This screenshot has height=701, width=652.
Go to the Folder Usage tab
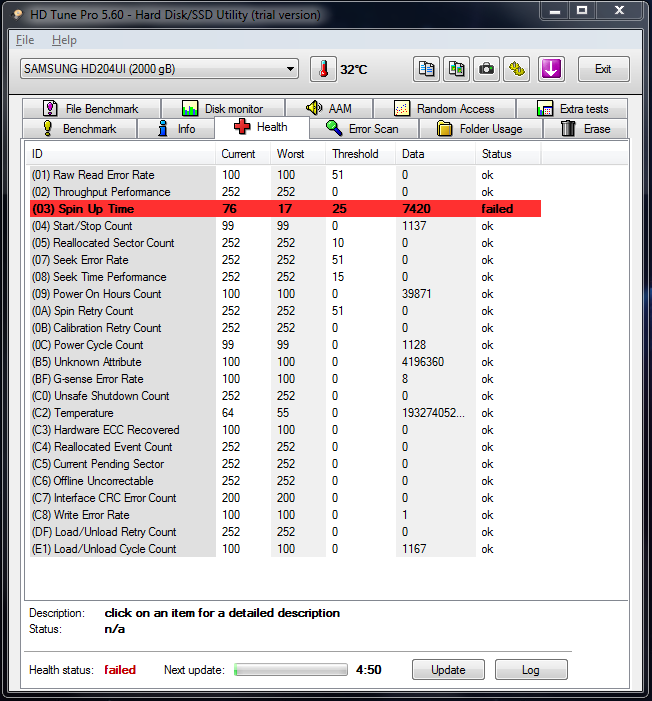[479, 129]
